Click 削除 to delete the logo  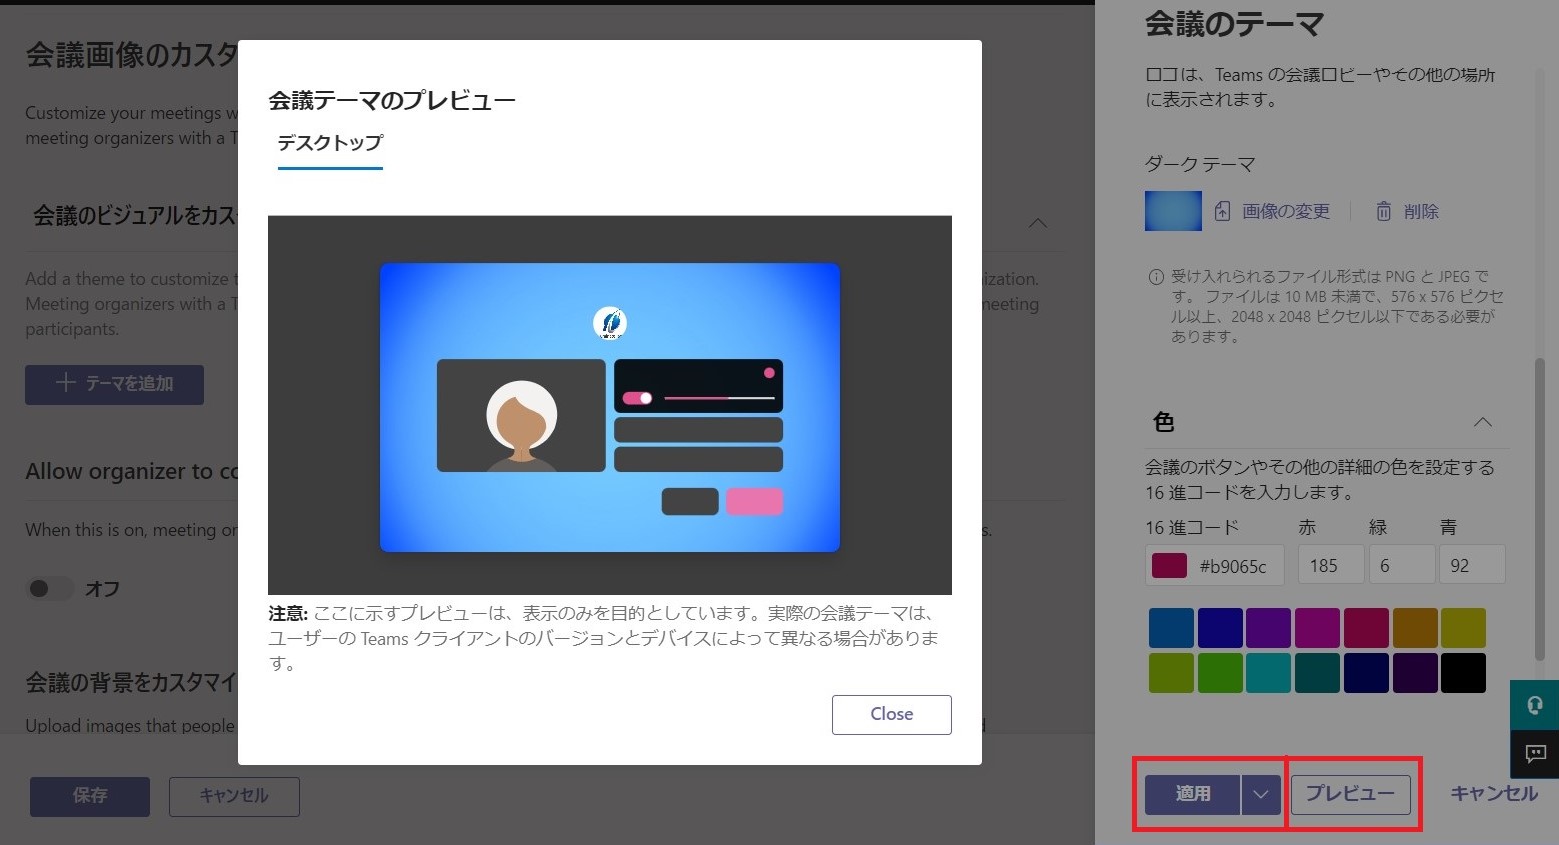click(1420, 211)
